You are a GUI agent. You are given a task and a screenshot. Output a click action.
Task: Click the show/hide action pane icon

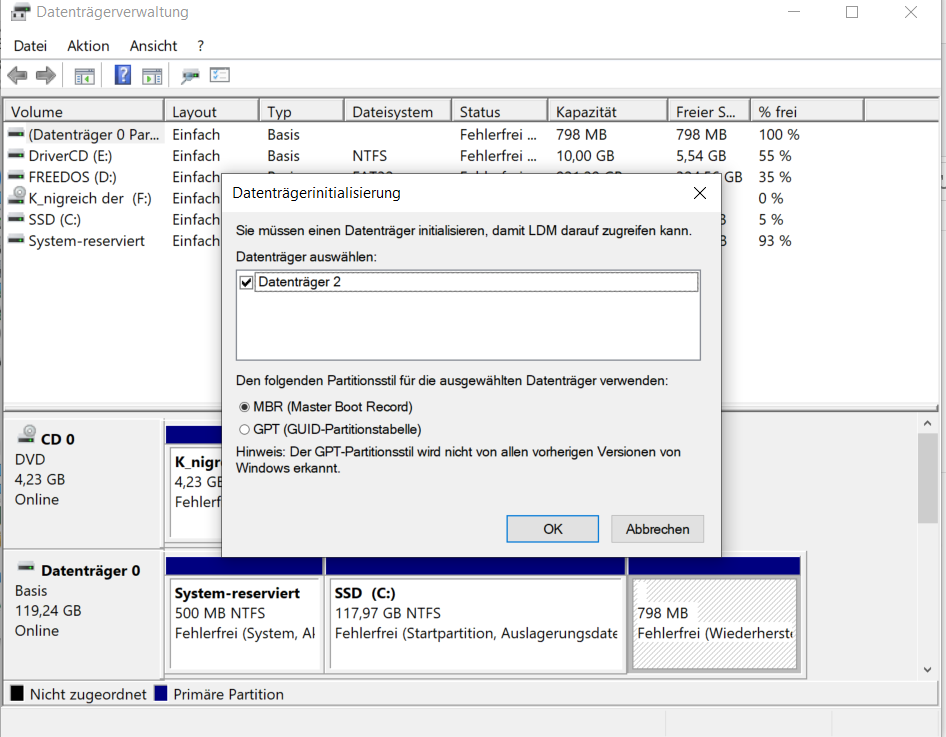point(152,76)
